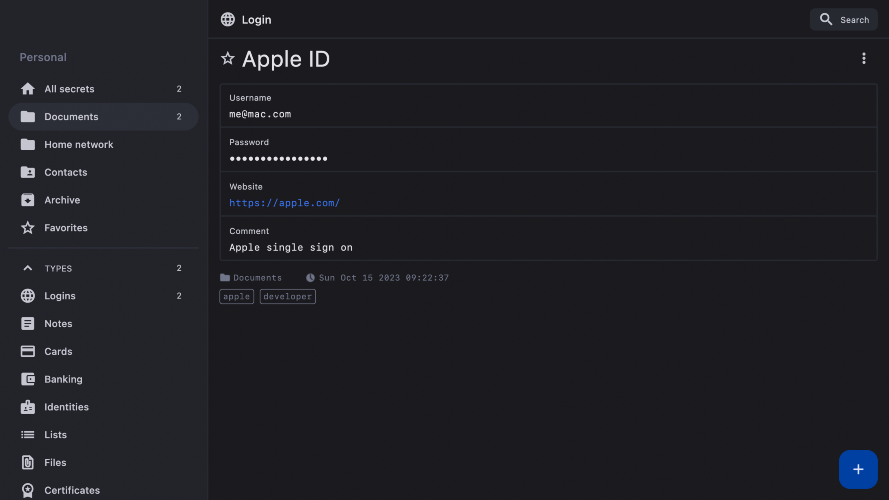Viewport: 889px width, 500px height.
Task: Select Home network folder label
Action: [x=79, y=145]
